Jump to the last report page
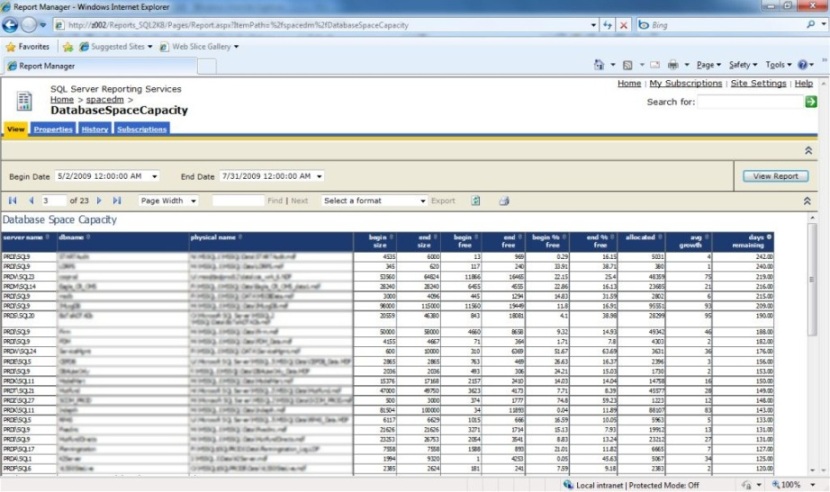This screenshot has width=830, height=492. [x=117, y=201]
